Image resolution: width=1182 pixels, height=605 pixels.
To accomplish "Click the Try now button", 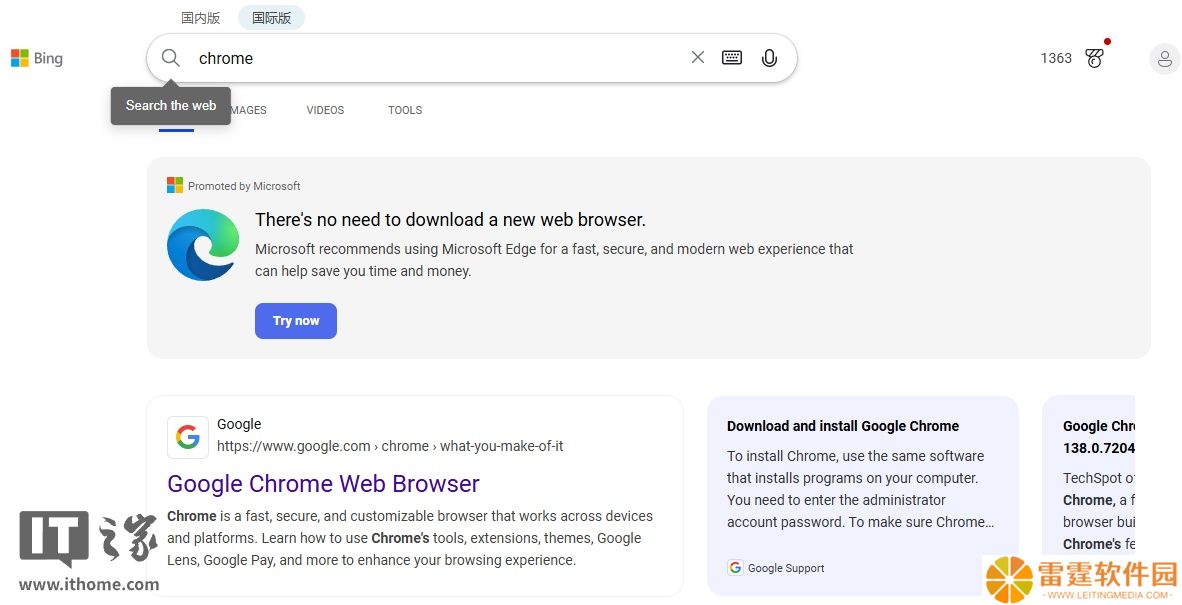I will coord(296,321).
